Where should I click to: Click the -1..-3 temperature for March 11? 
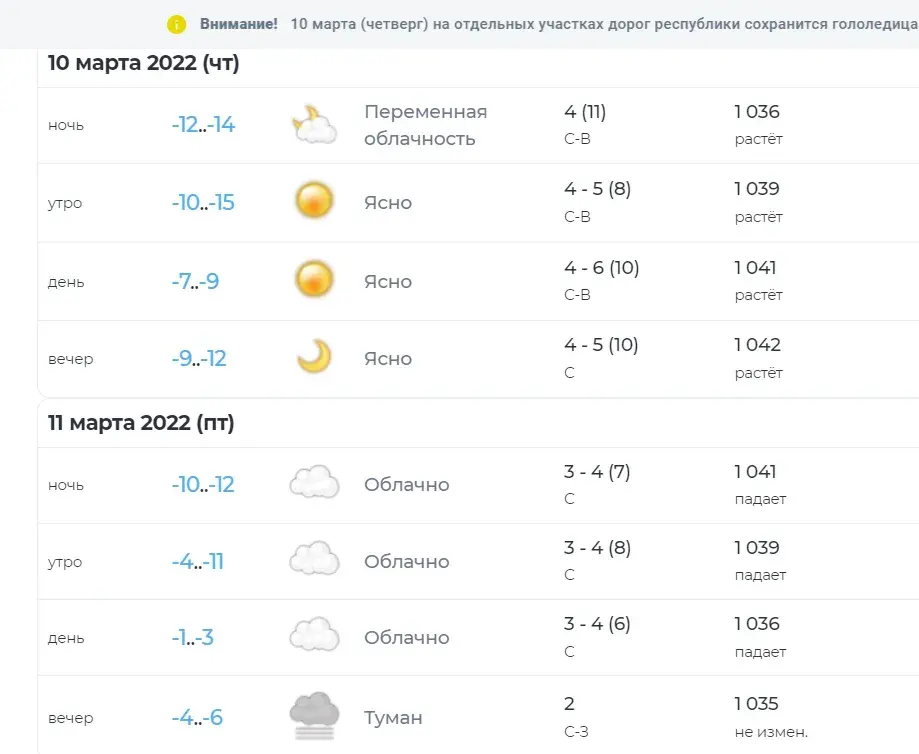click(x=192, y=638)
